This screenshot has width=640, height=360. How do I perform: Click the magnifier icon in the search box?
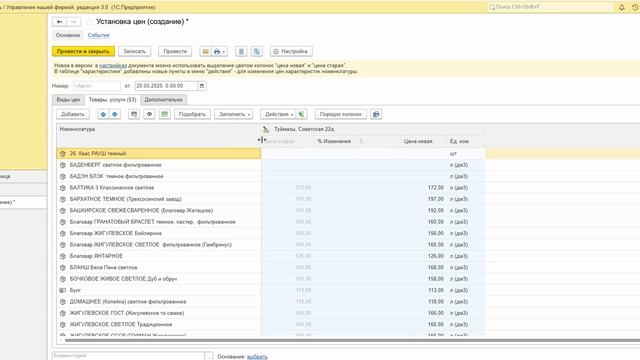tap(492, 7)
